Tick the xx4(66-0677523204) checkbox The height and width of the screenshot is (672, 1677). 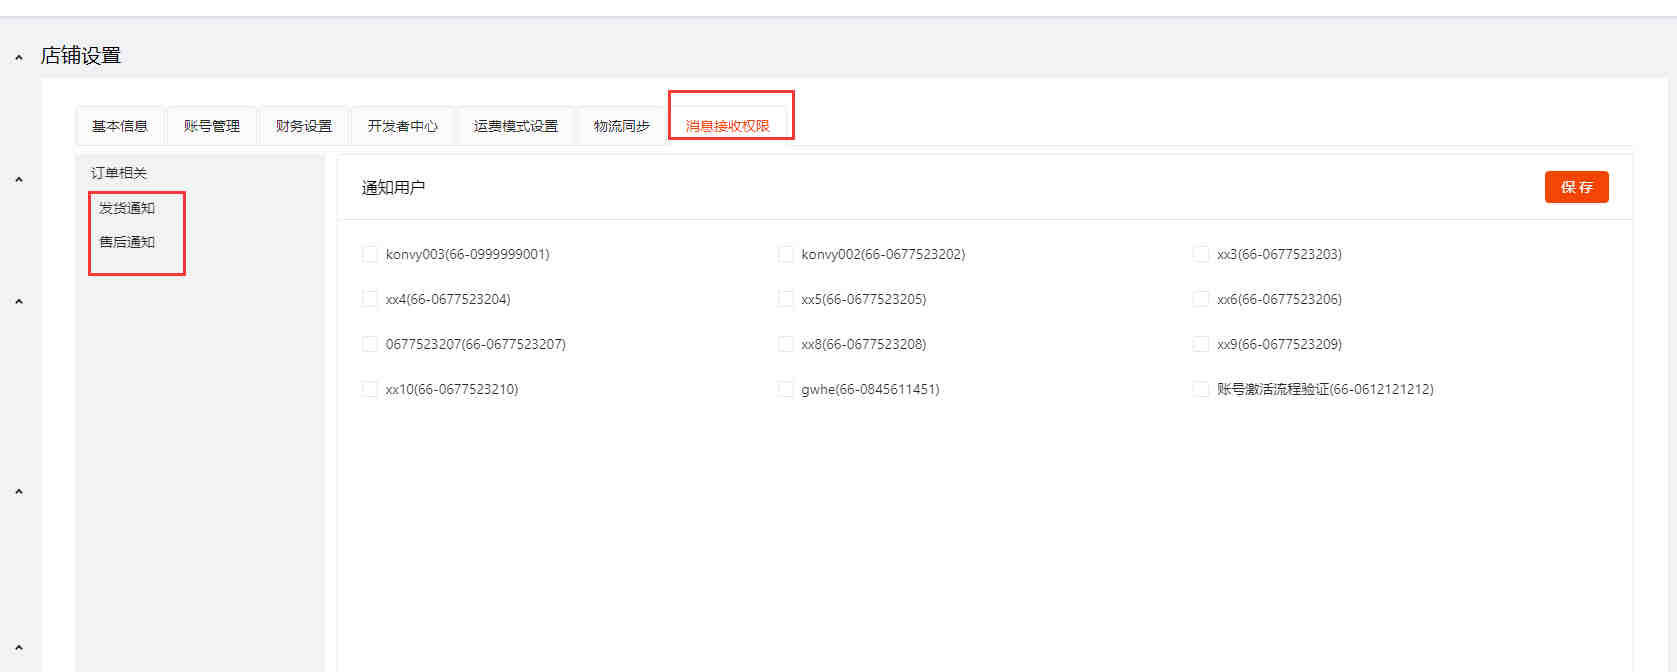click(x=370, y=299)
